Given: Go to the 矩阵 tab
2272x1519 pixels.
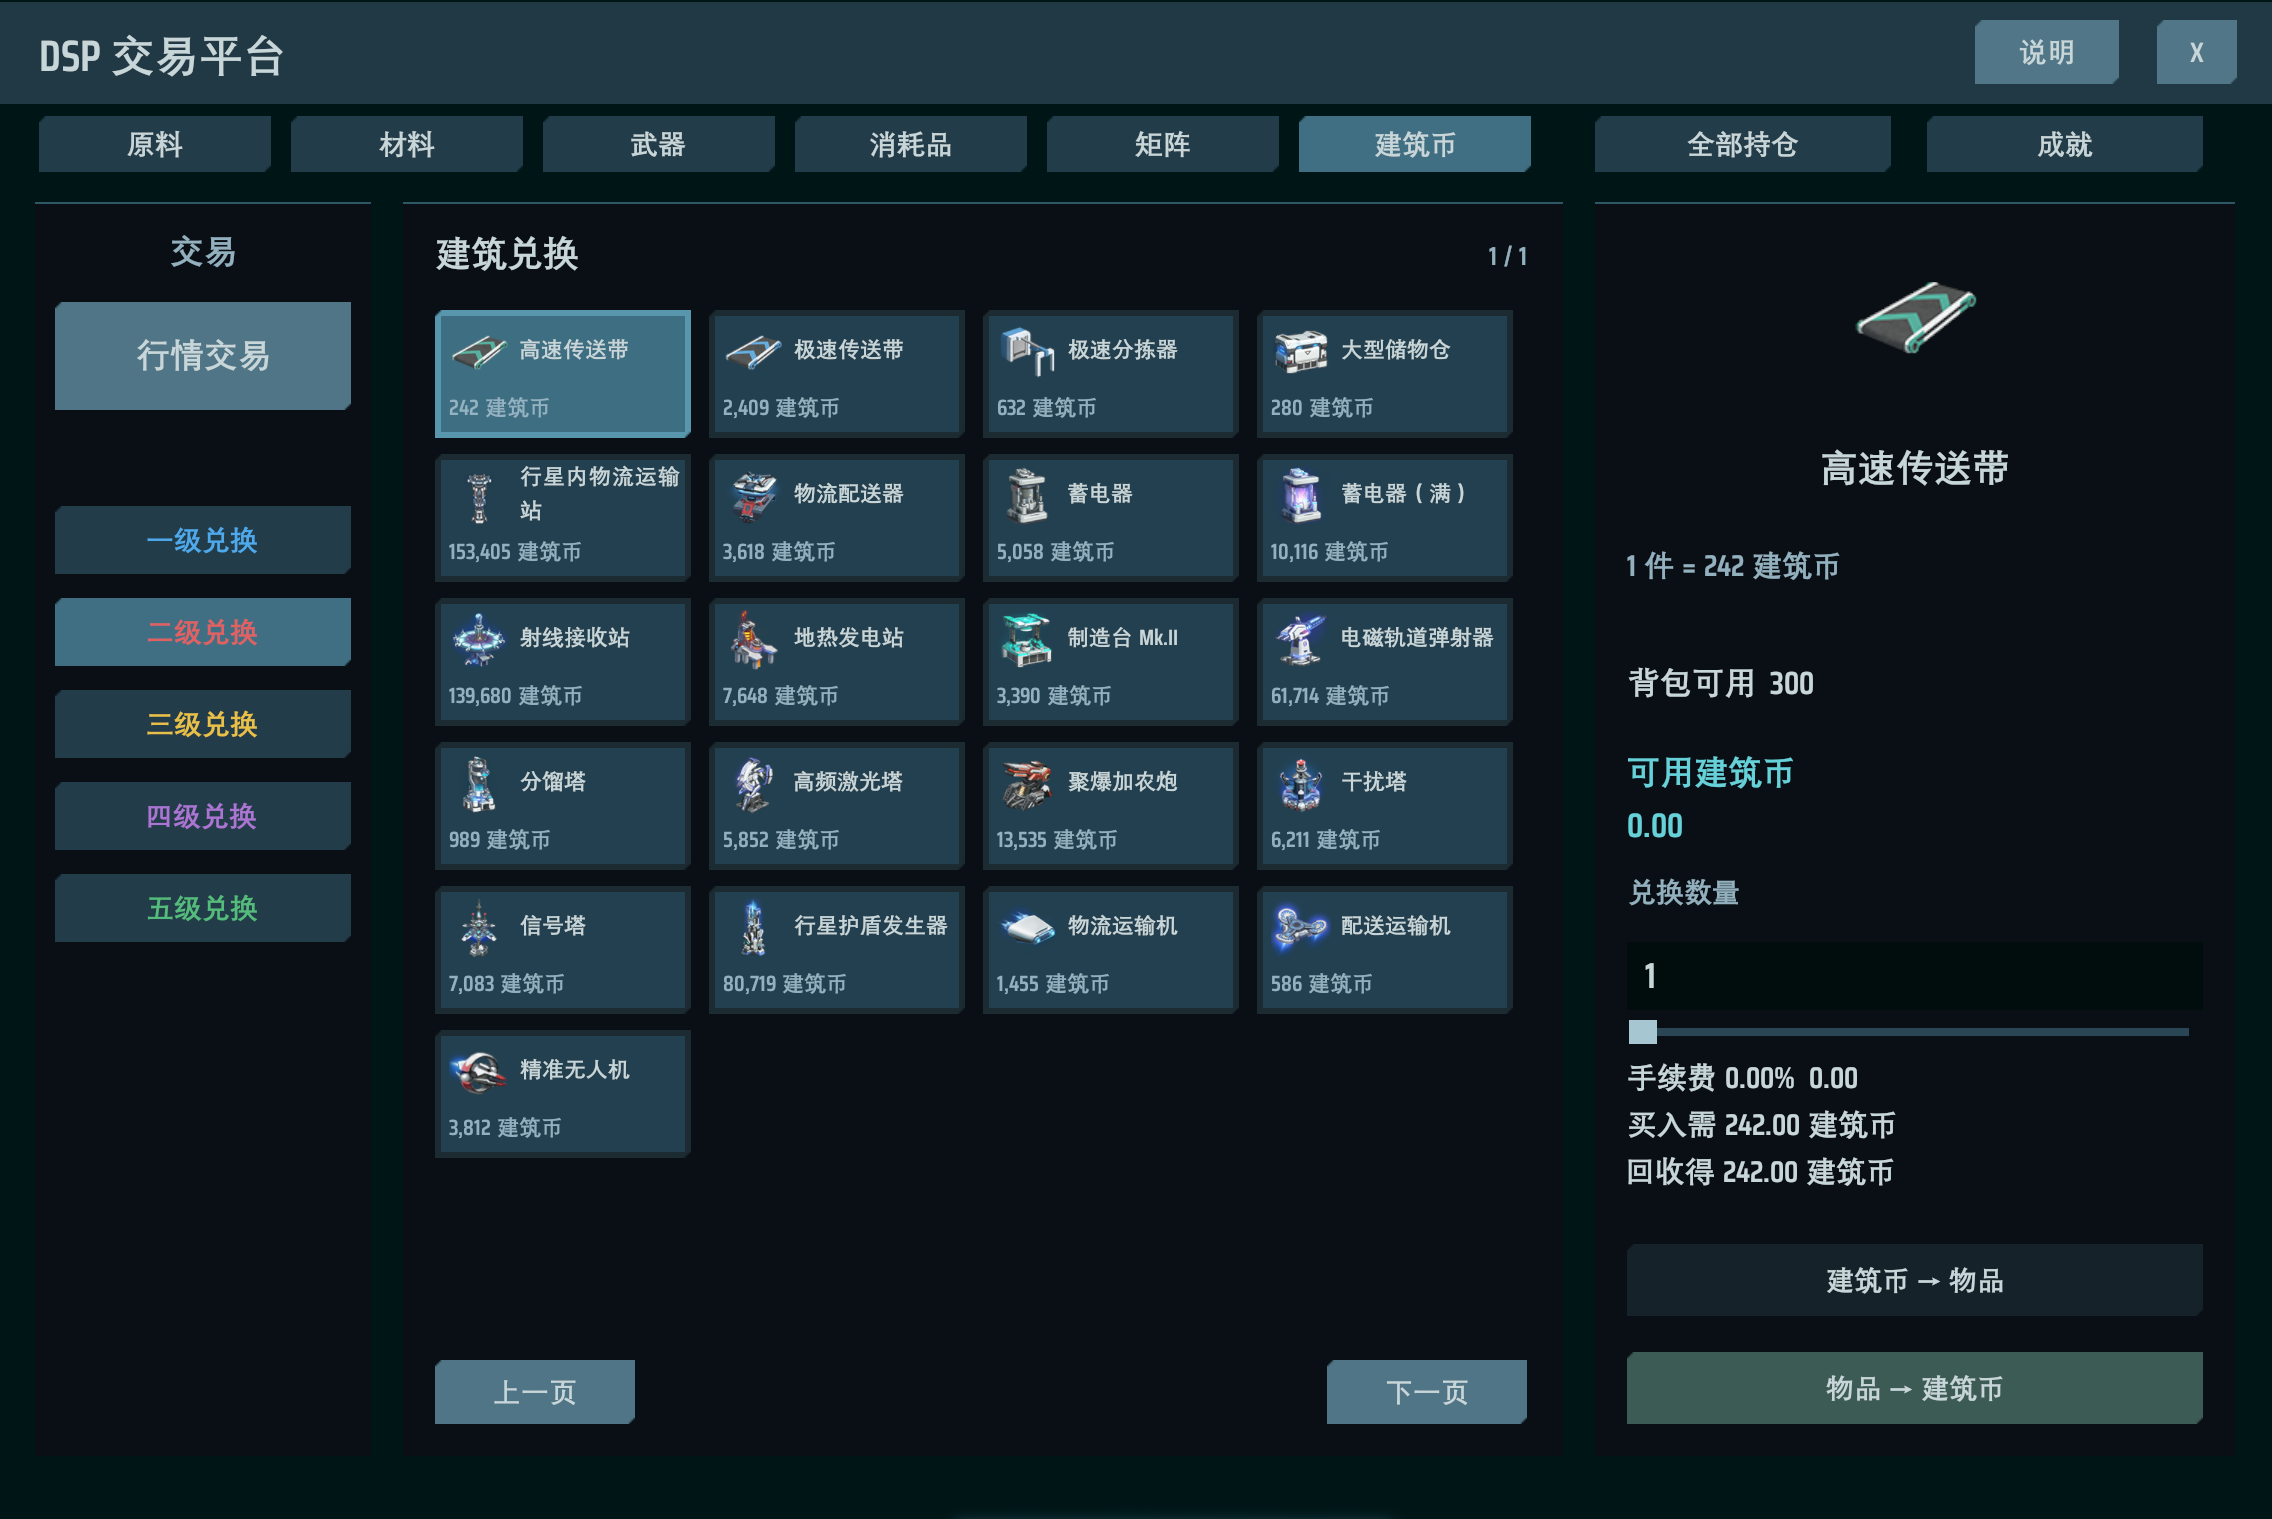Looking at the screenshot, I should pyautogui.click(x=1163, y=144).
